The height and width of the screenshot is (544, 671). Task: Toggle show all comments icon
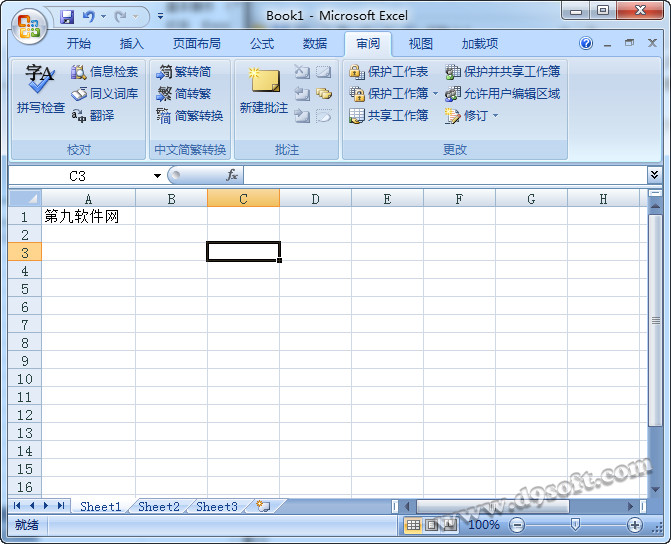click(x=324, y=93)
